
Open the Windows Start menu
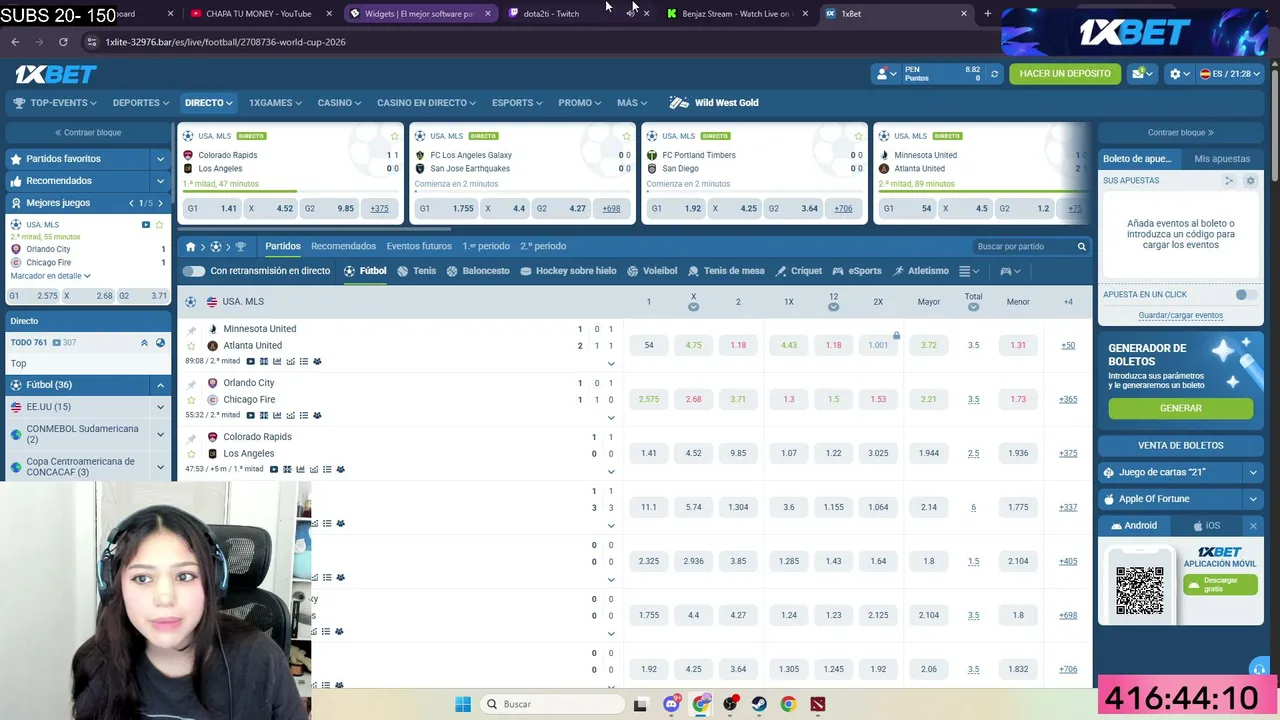(x=463, y=704)
